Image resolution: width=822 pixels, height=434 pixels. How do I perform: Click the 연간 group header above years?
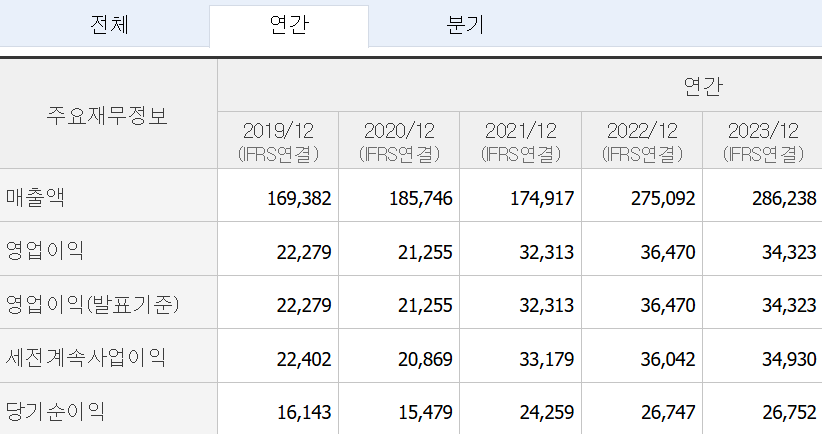click(703, 86)
